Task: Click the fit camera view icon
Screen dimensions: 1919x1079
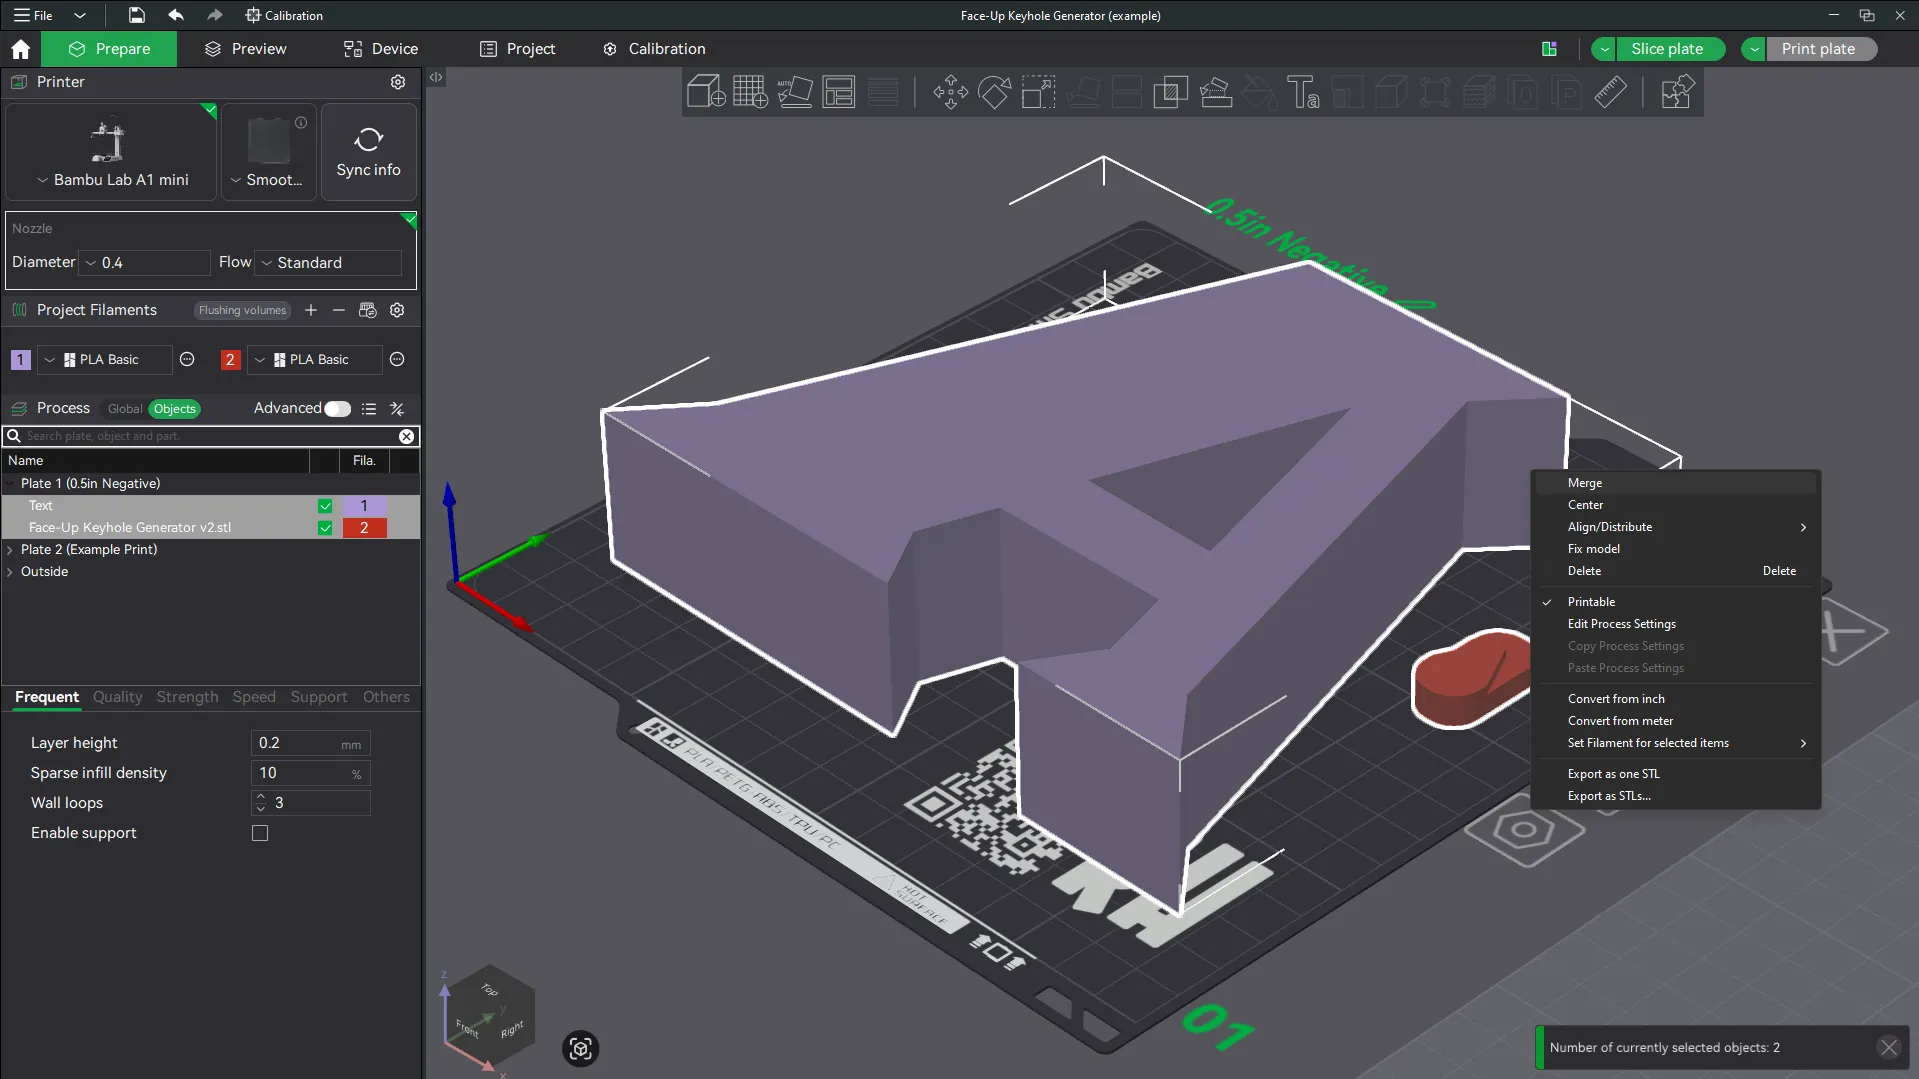Action: point(580,1048)
